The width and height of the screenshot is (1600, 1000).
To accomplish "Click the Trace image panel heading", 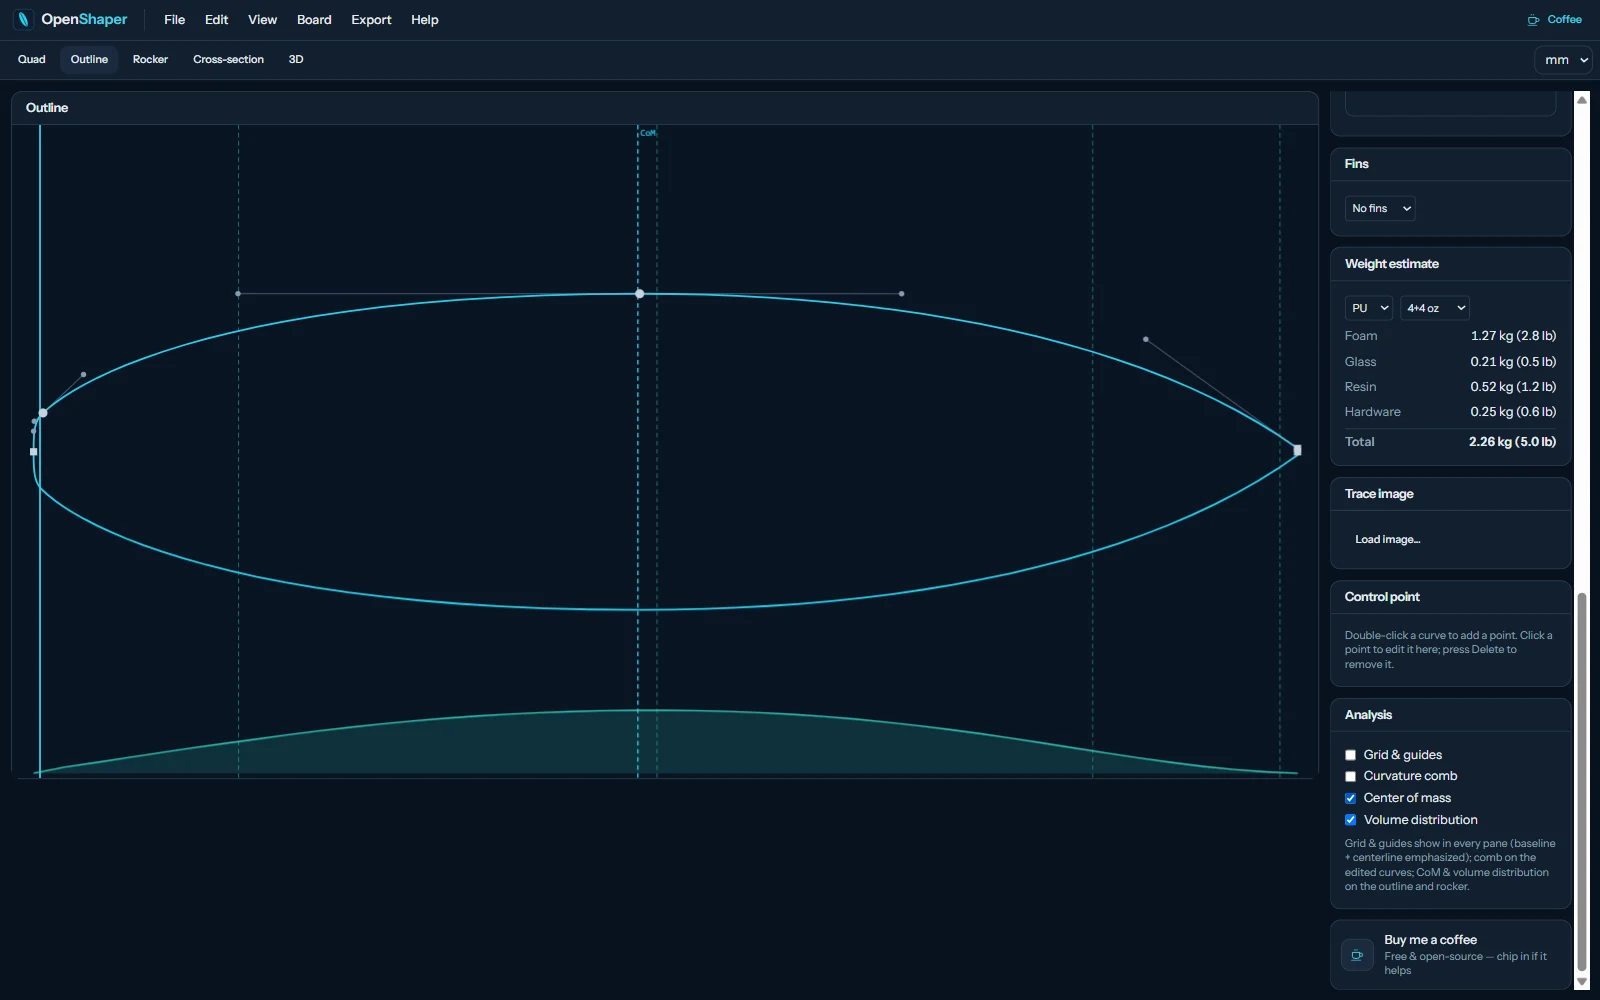I will tap(1379, 494).
